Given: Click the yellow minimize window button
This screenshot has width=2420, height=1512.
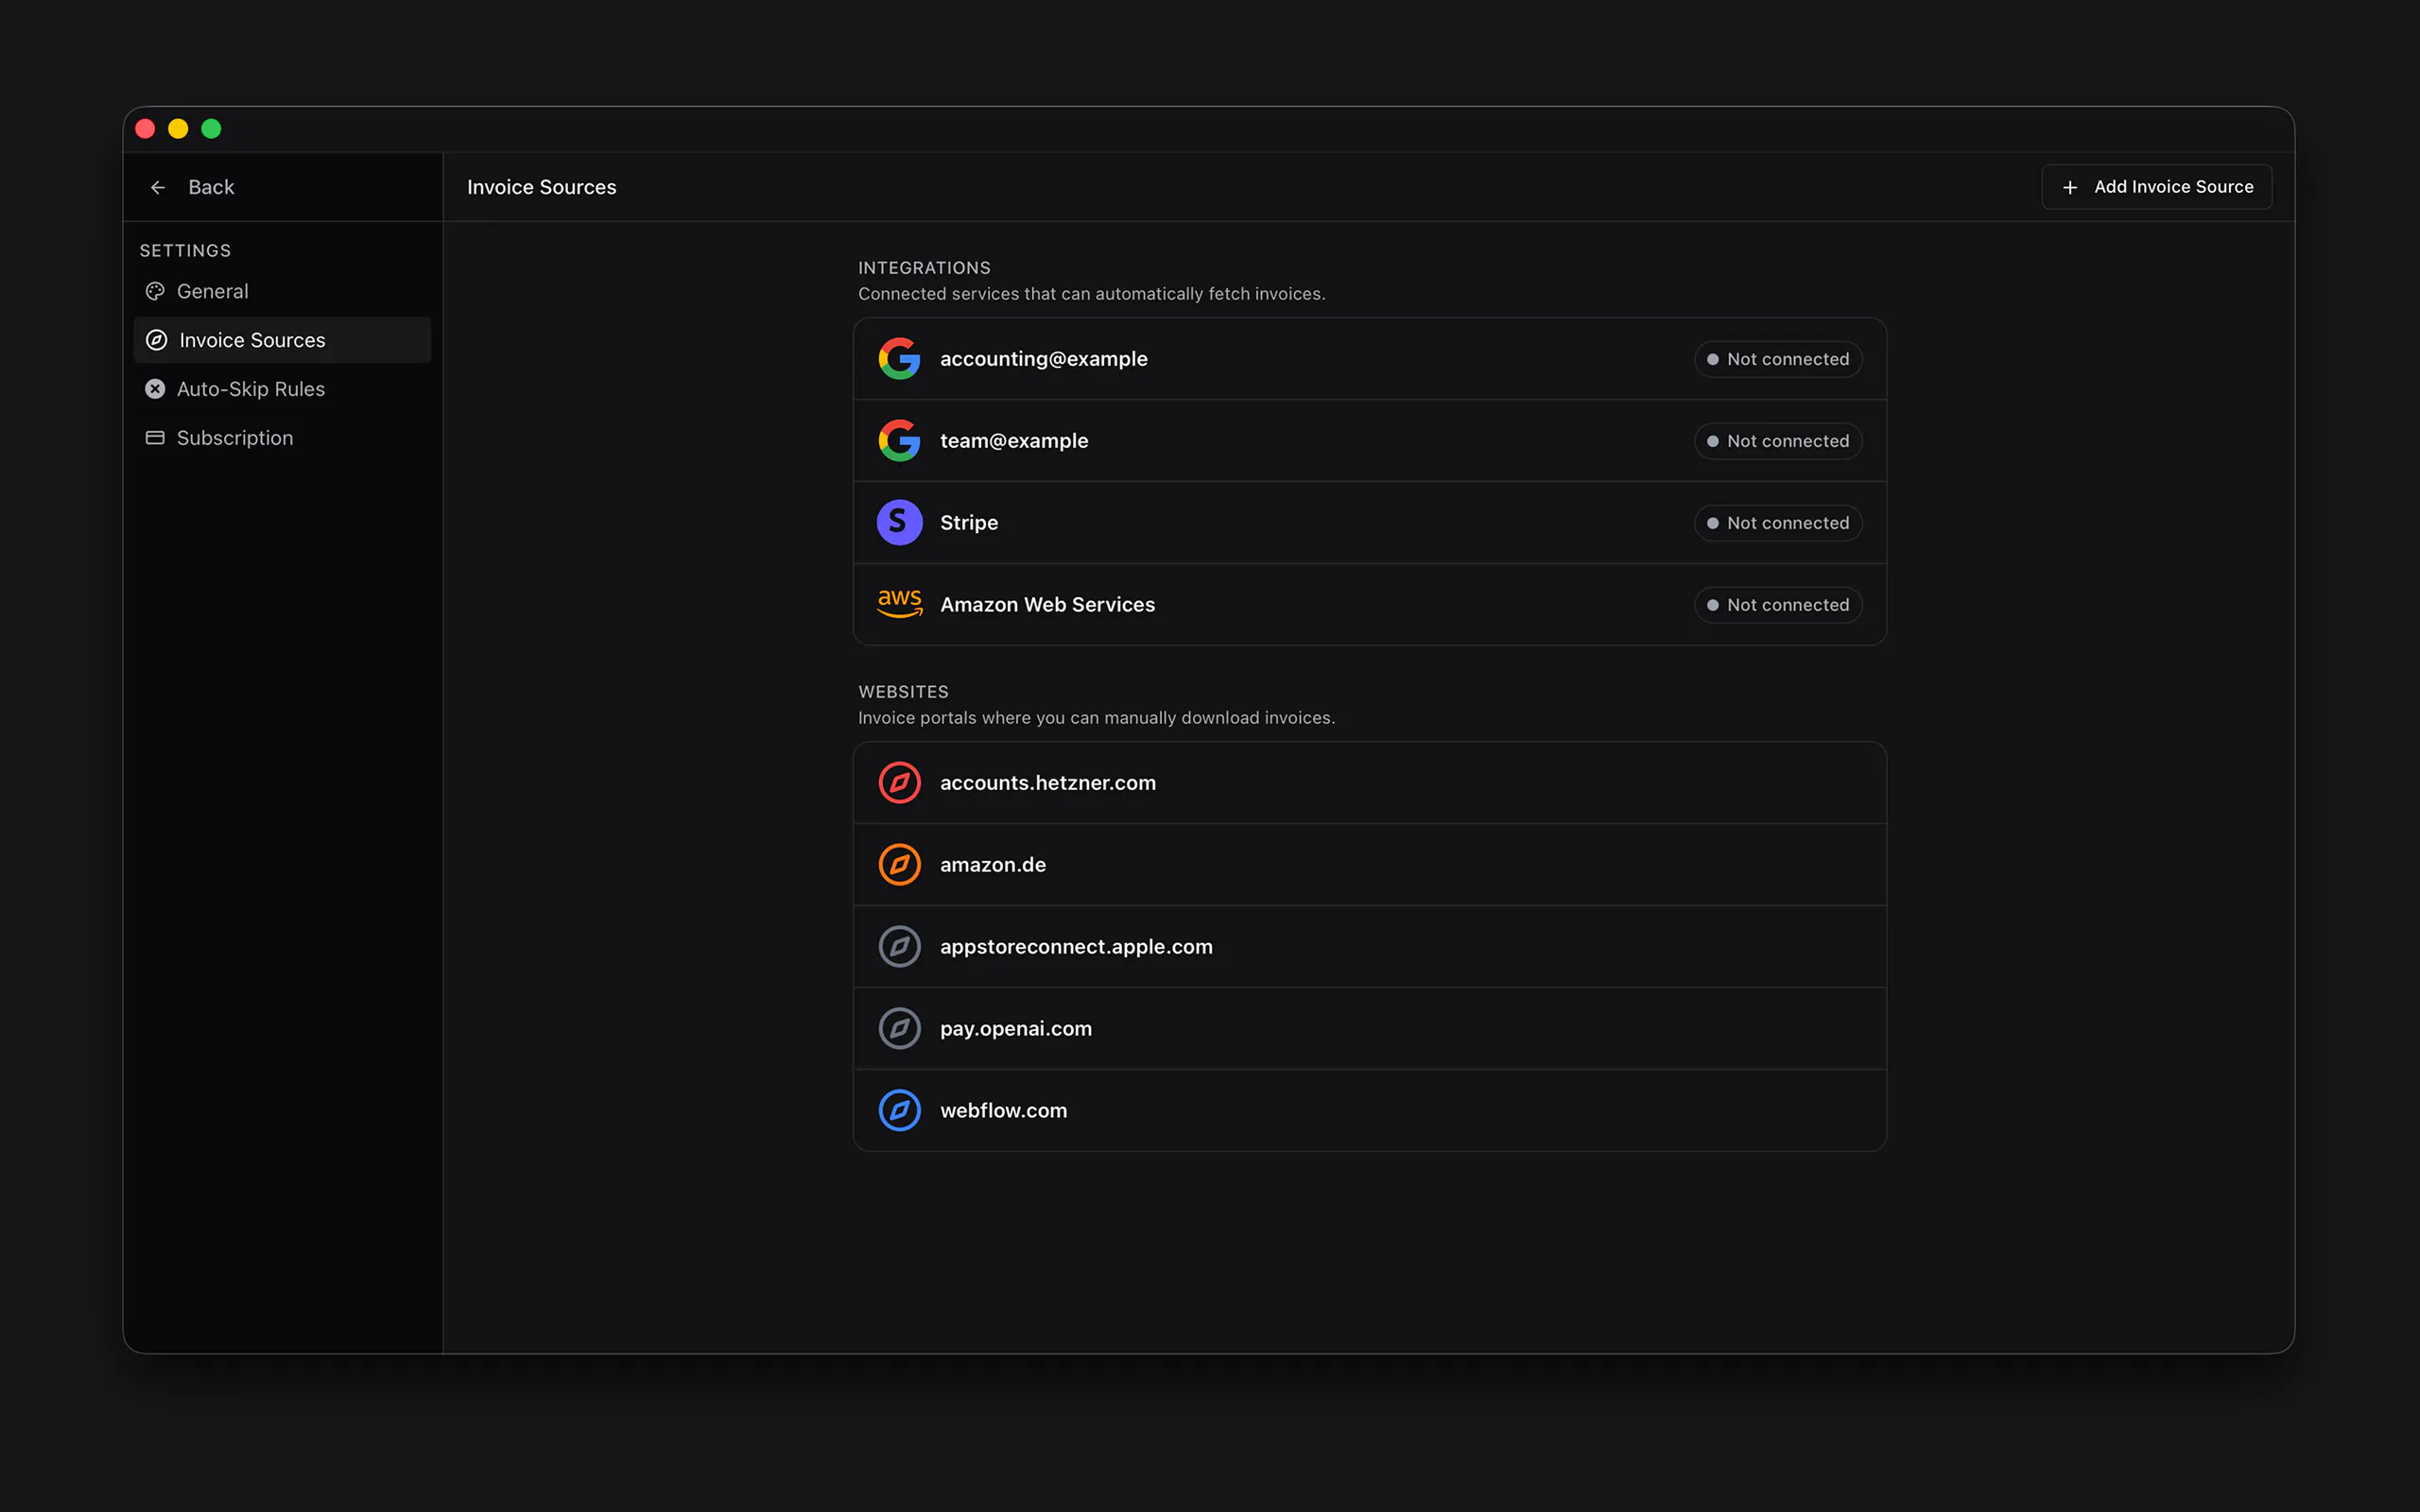Looking at the screenshot, I should click(178, 129).
